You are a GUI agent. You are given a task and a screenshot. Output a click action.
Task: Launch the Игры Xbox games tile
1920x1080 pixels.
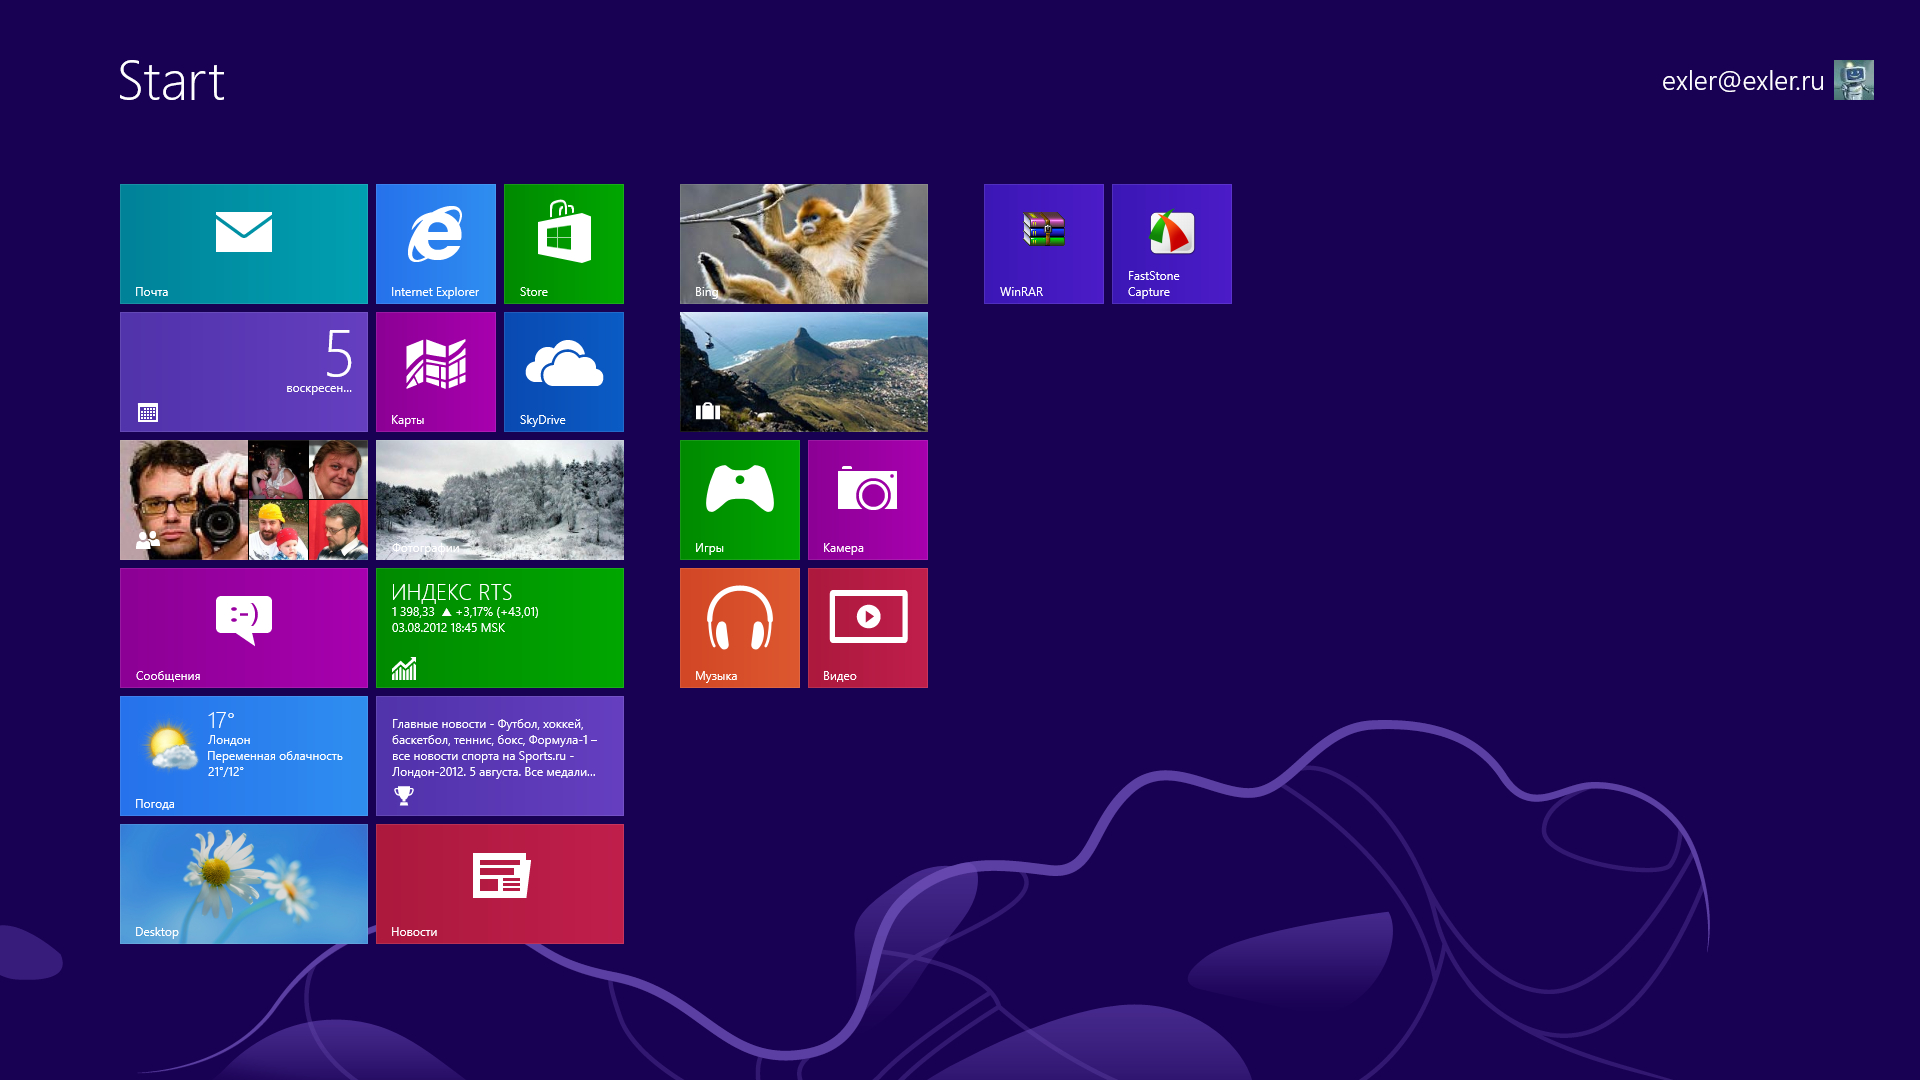click(x=739, y=499)
